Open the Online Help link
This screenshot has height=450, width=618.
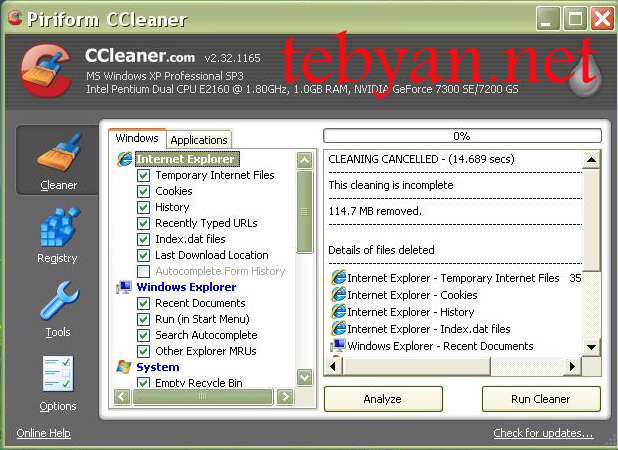(43, 433)
